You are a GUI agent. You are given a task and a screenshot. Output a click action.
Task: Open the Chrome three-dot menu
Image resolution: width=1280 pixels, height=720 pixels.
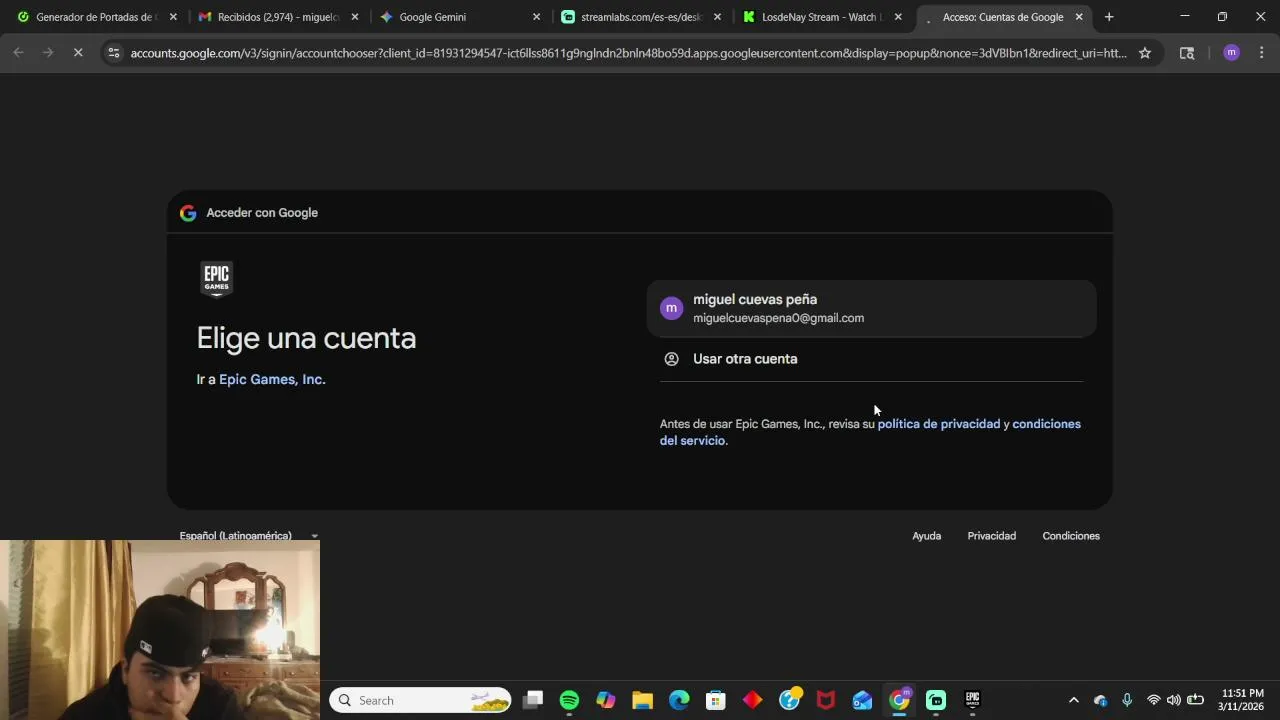click(1262, 53)
